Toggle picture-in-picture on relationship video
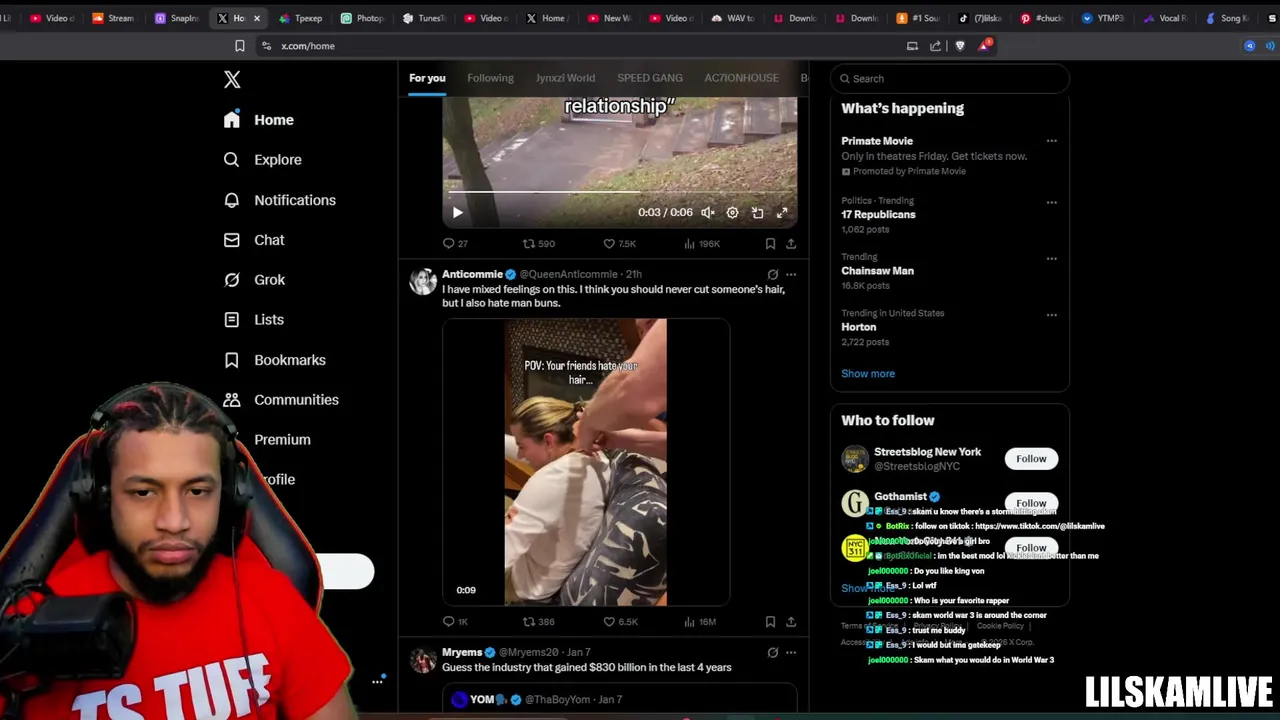This screenshot has width=1280, height=720. pos(758,212)
